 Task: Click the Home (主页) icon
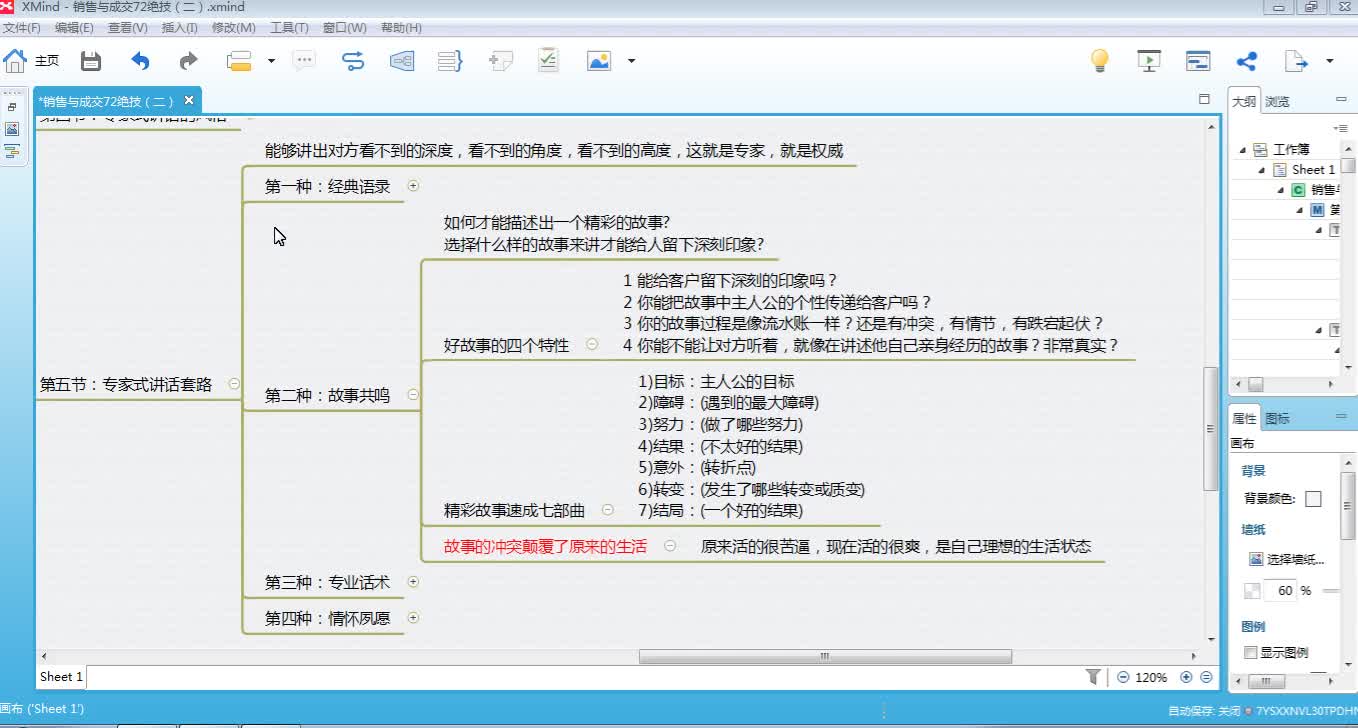coord(15,61)
